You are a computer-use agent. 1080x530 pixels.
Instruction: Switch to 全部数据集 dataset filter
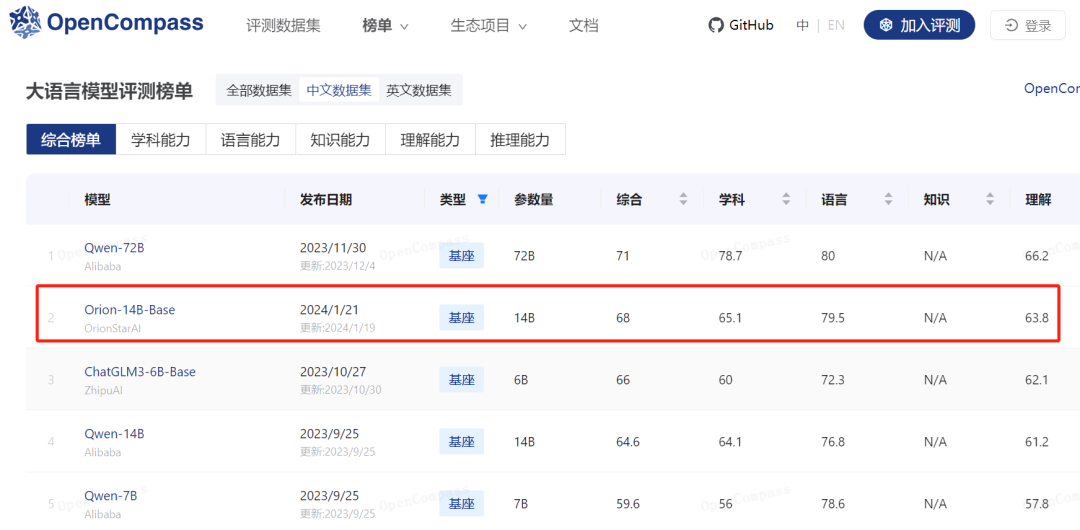(259, 90)
